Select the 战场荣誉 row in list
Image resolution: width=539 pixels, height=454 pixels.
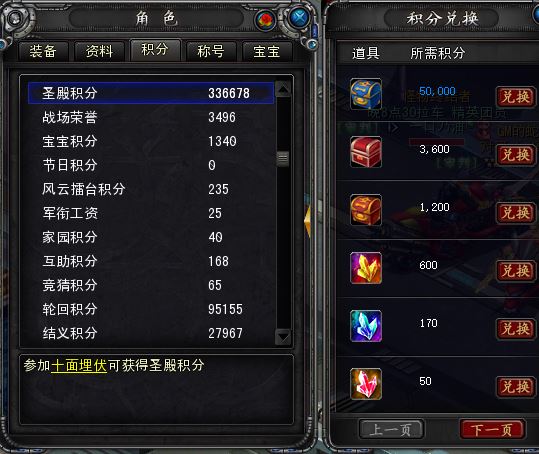coord(151,117)
